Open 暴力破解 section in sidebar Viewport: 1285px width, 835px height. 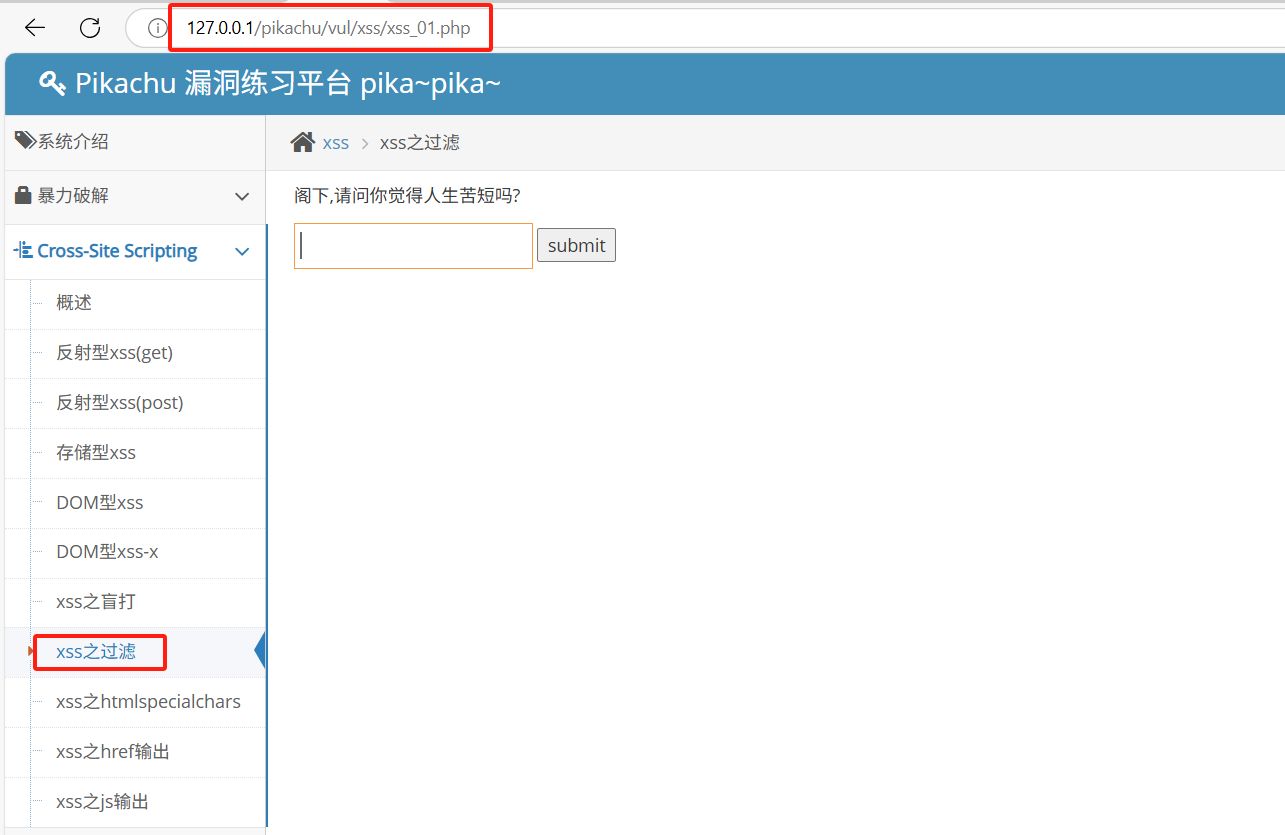click(x=73, y=196)
